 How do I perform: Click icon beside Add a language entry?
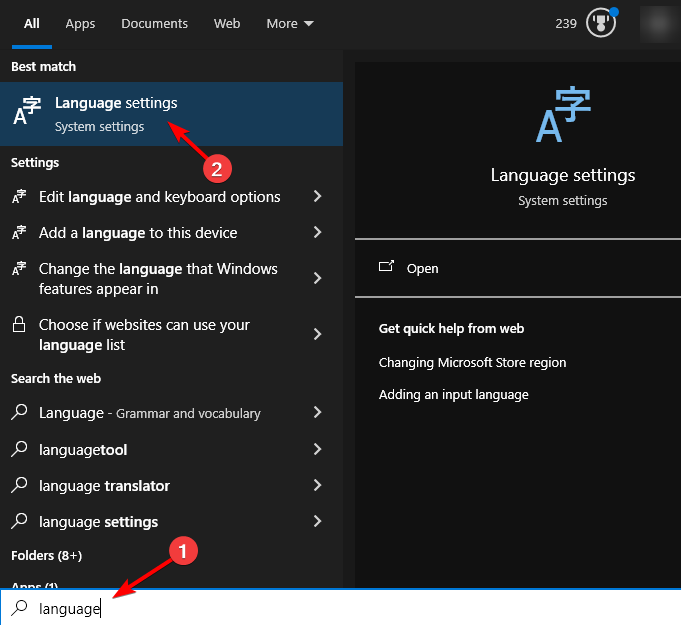[x=19, y=233]
